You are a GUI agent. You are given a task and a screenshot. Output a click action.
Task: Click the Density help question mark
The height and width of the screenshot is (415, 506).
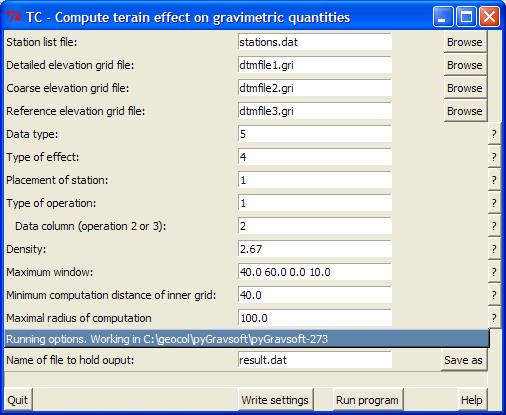[x=494, y=249]
